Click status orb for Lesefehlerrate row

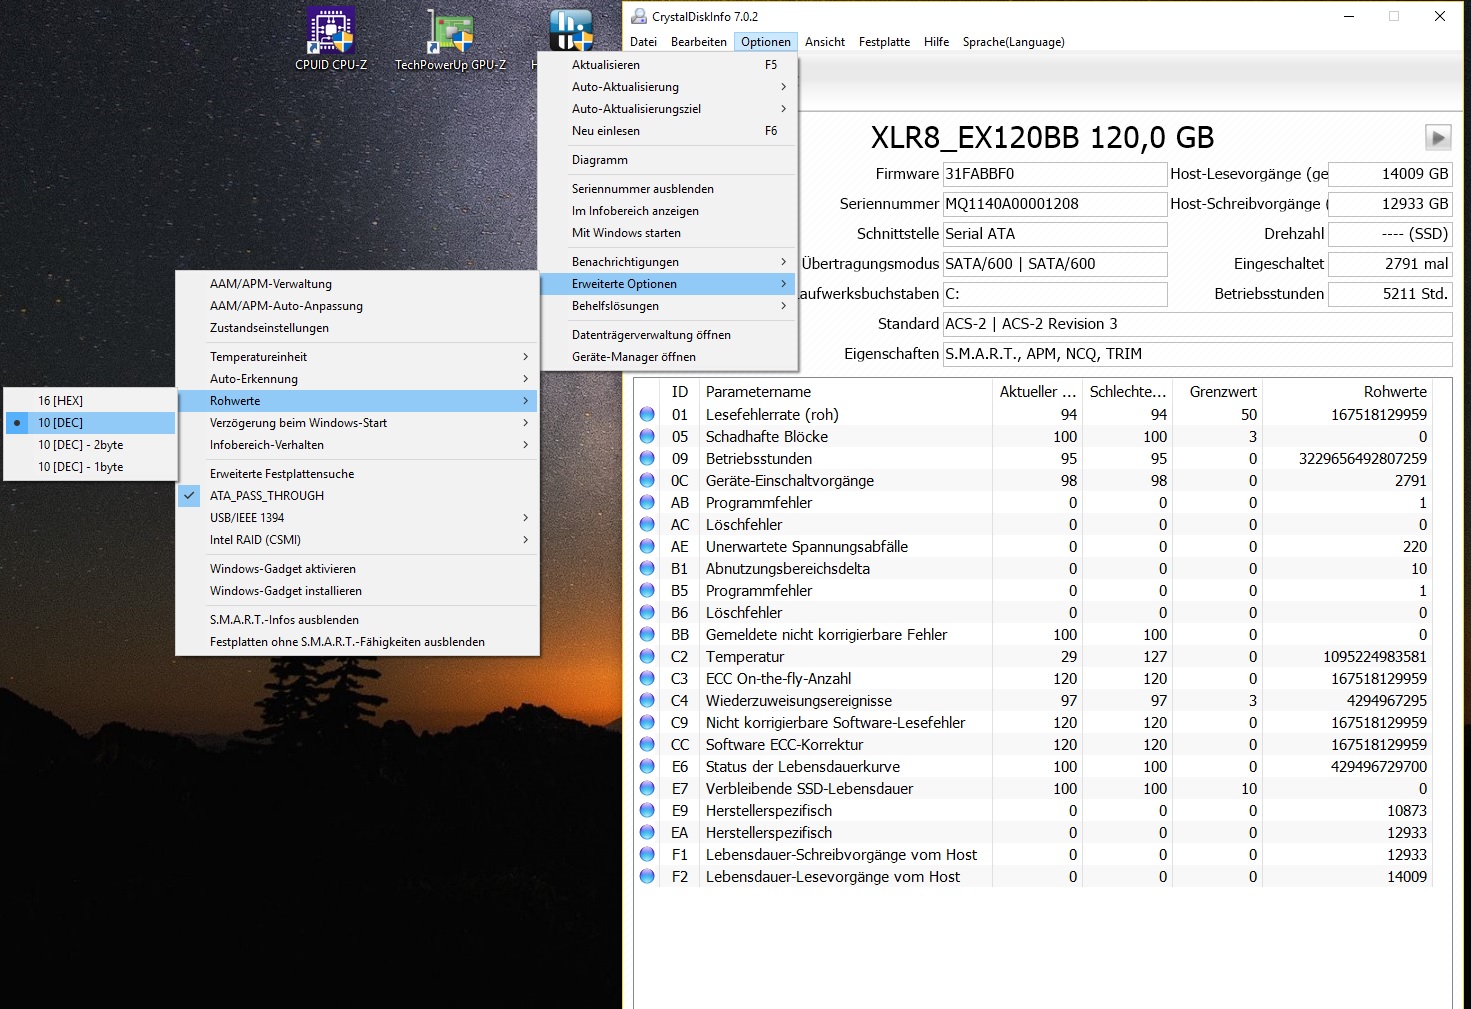tap(647, 414)
